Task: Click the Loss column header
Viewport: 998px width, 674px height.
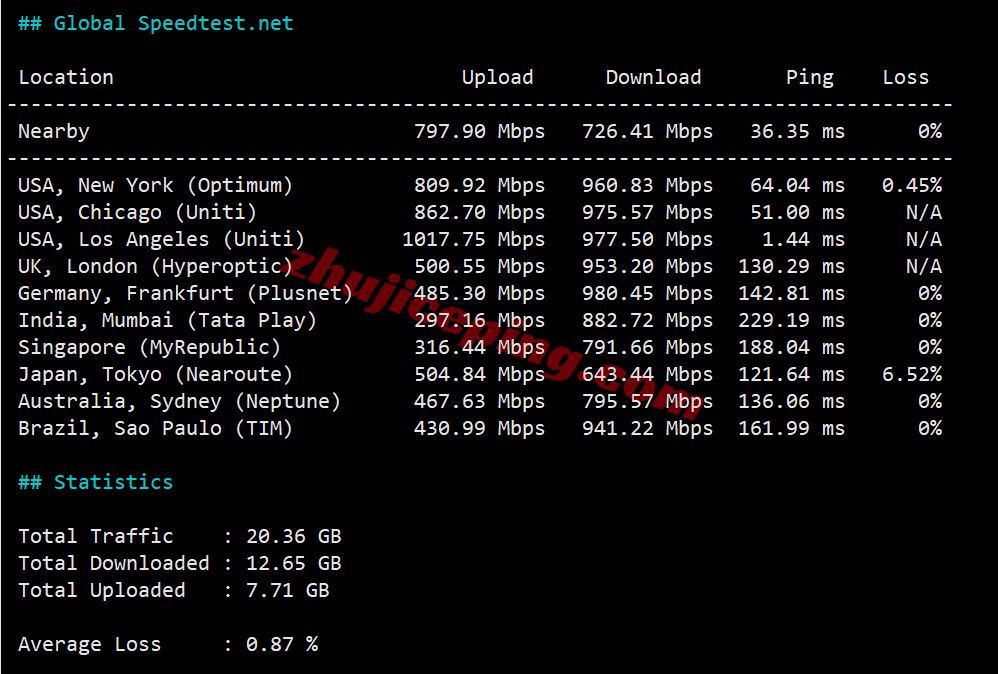Action: (x=905, y=77)
